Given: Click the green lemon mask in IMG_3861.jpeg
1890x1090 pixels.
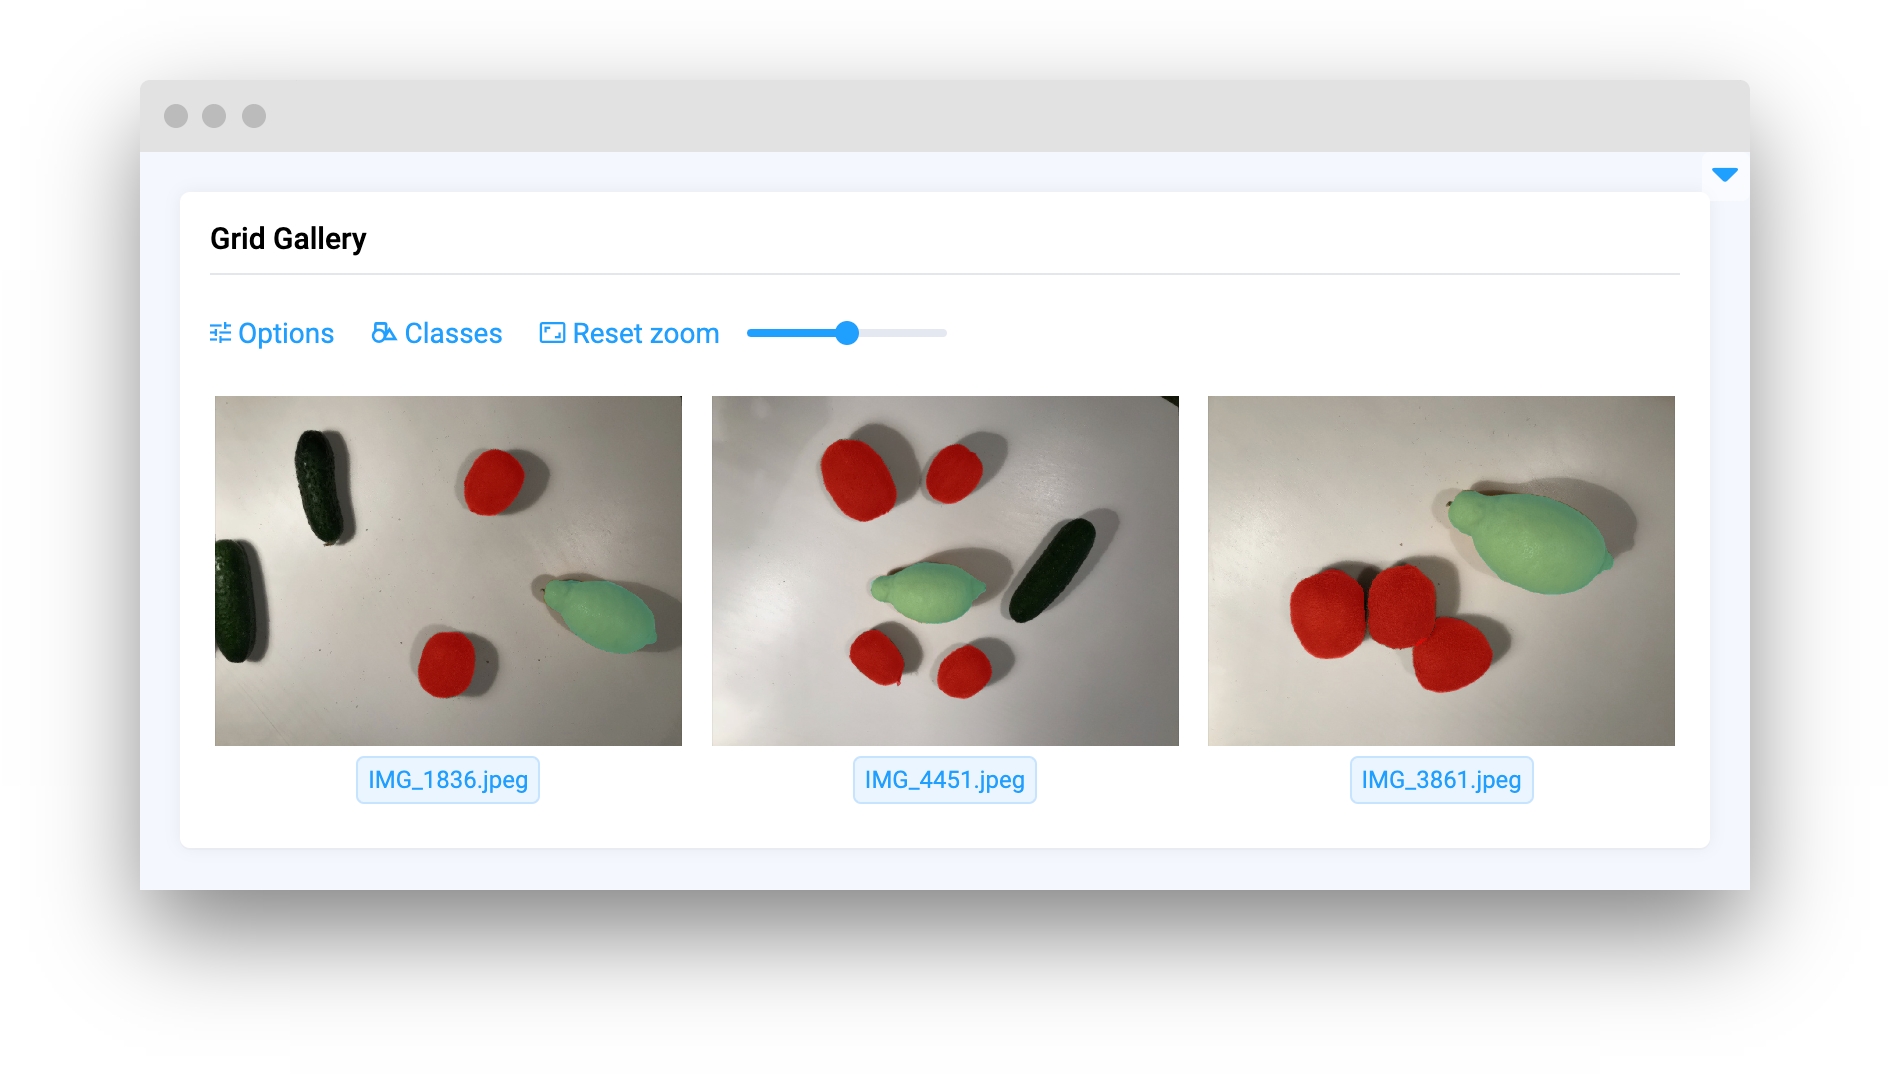Looking at the screenshot, I should tap(1532, 541).
